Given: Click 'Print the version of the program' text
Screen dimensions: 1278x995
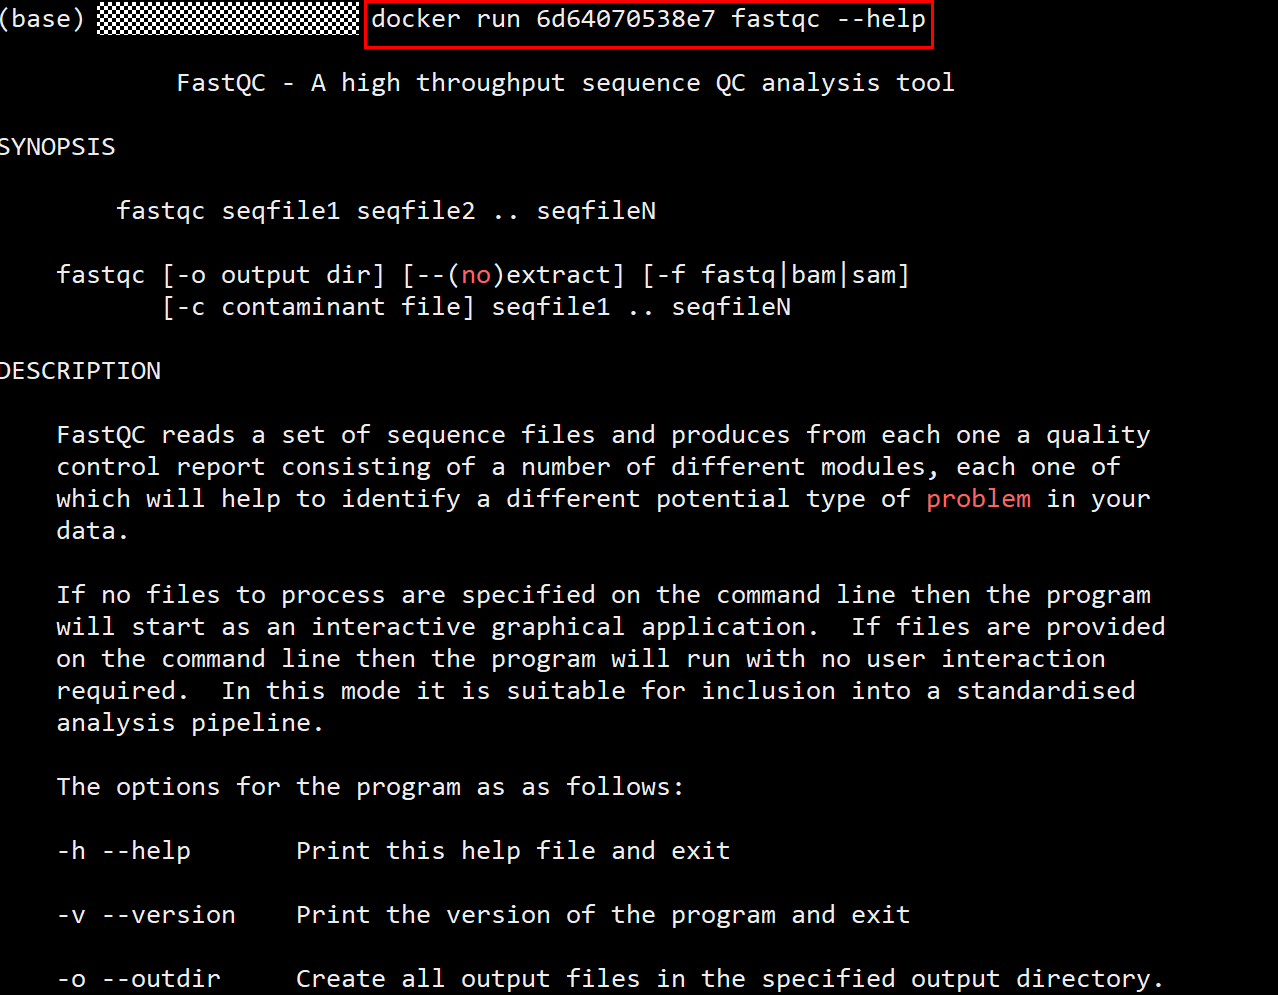Looking at the screenshot, I should click(x=528, y=915).
